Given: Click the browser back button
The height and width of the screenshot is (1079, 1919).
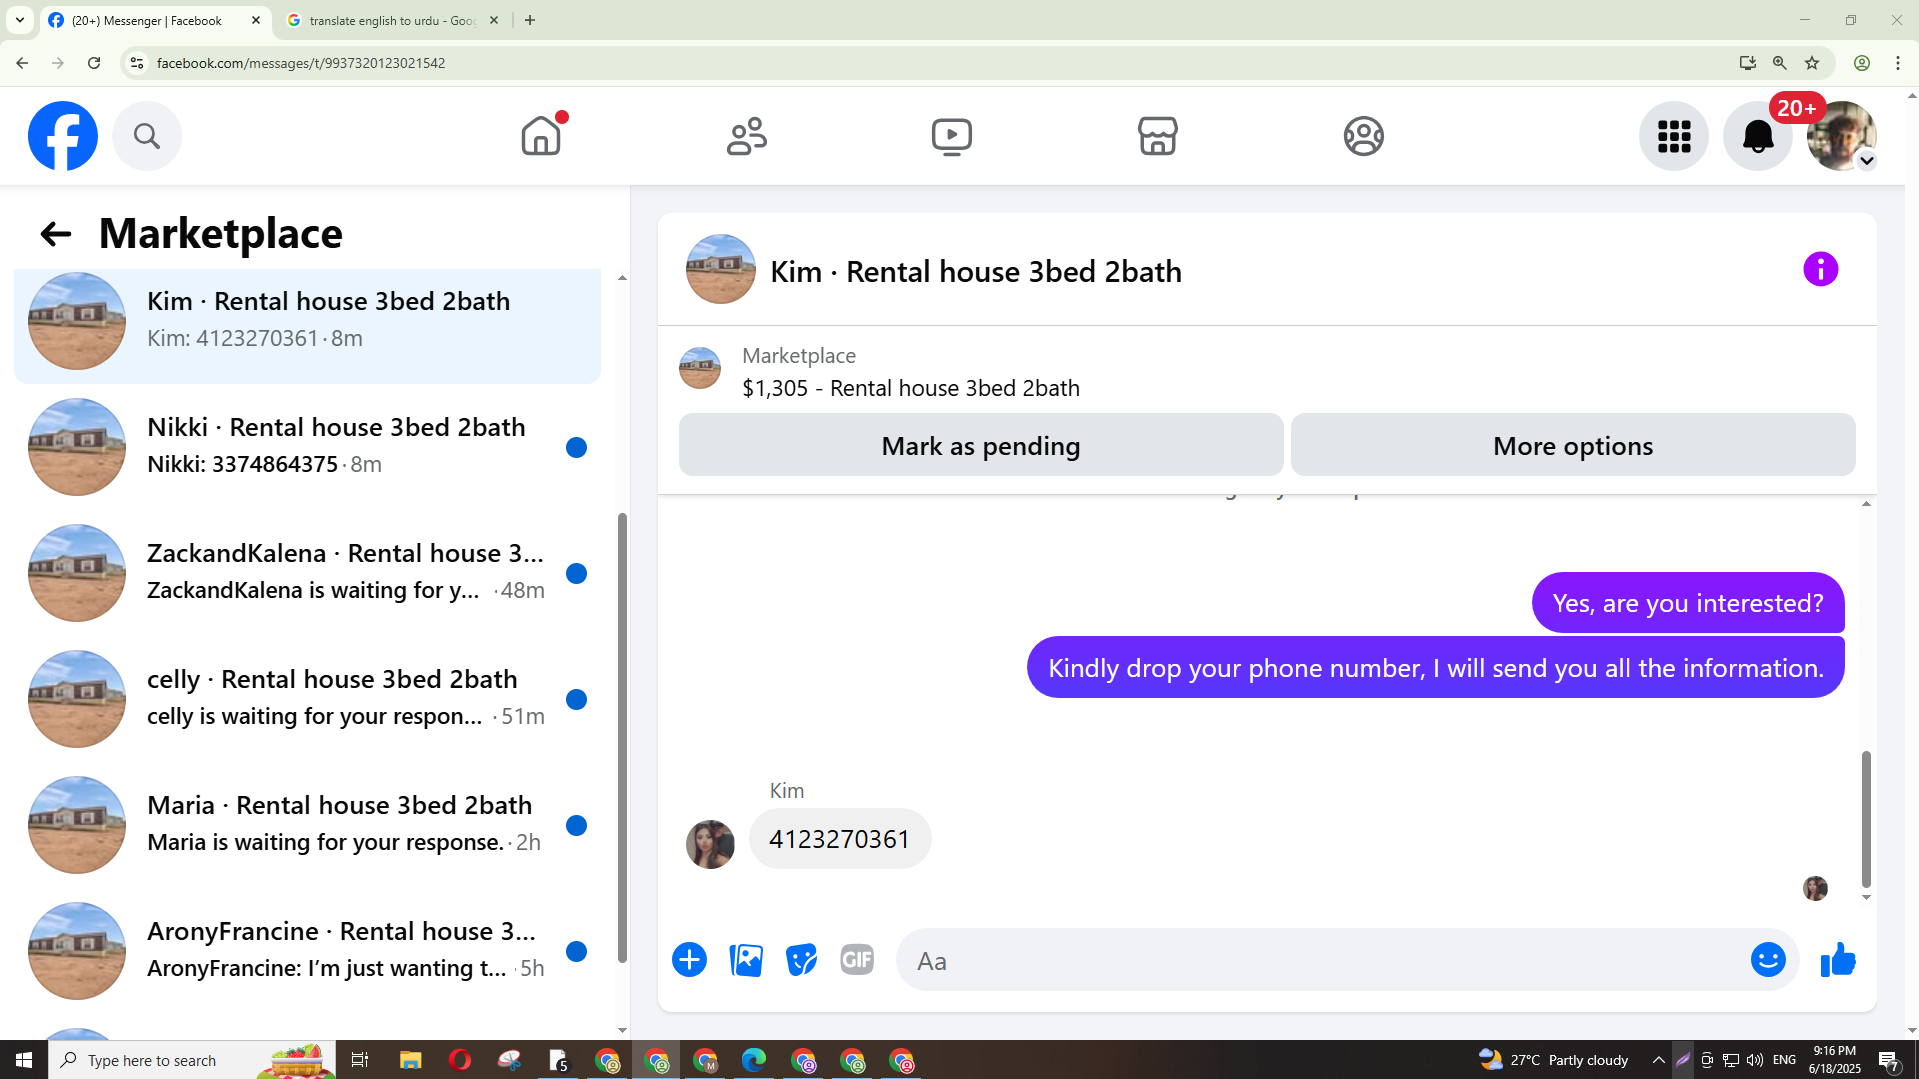Looking at the screenshot, I should [22, 63].
